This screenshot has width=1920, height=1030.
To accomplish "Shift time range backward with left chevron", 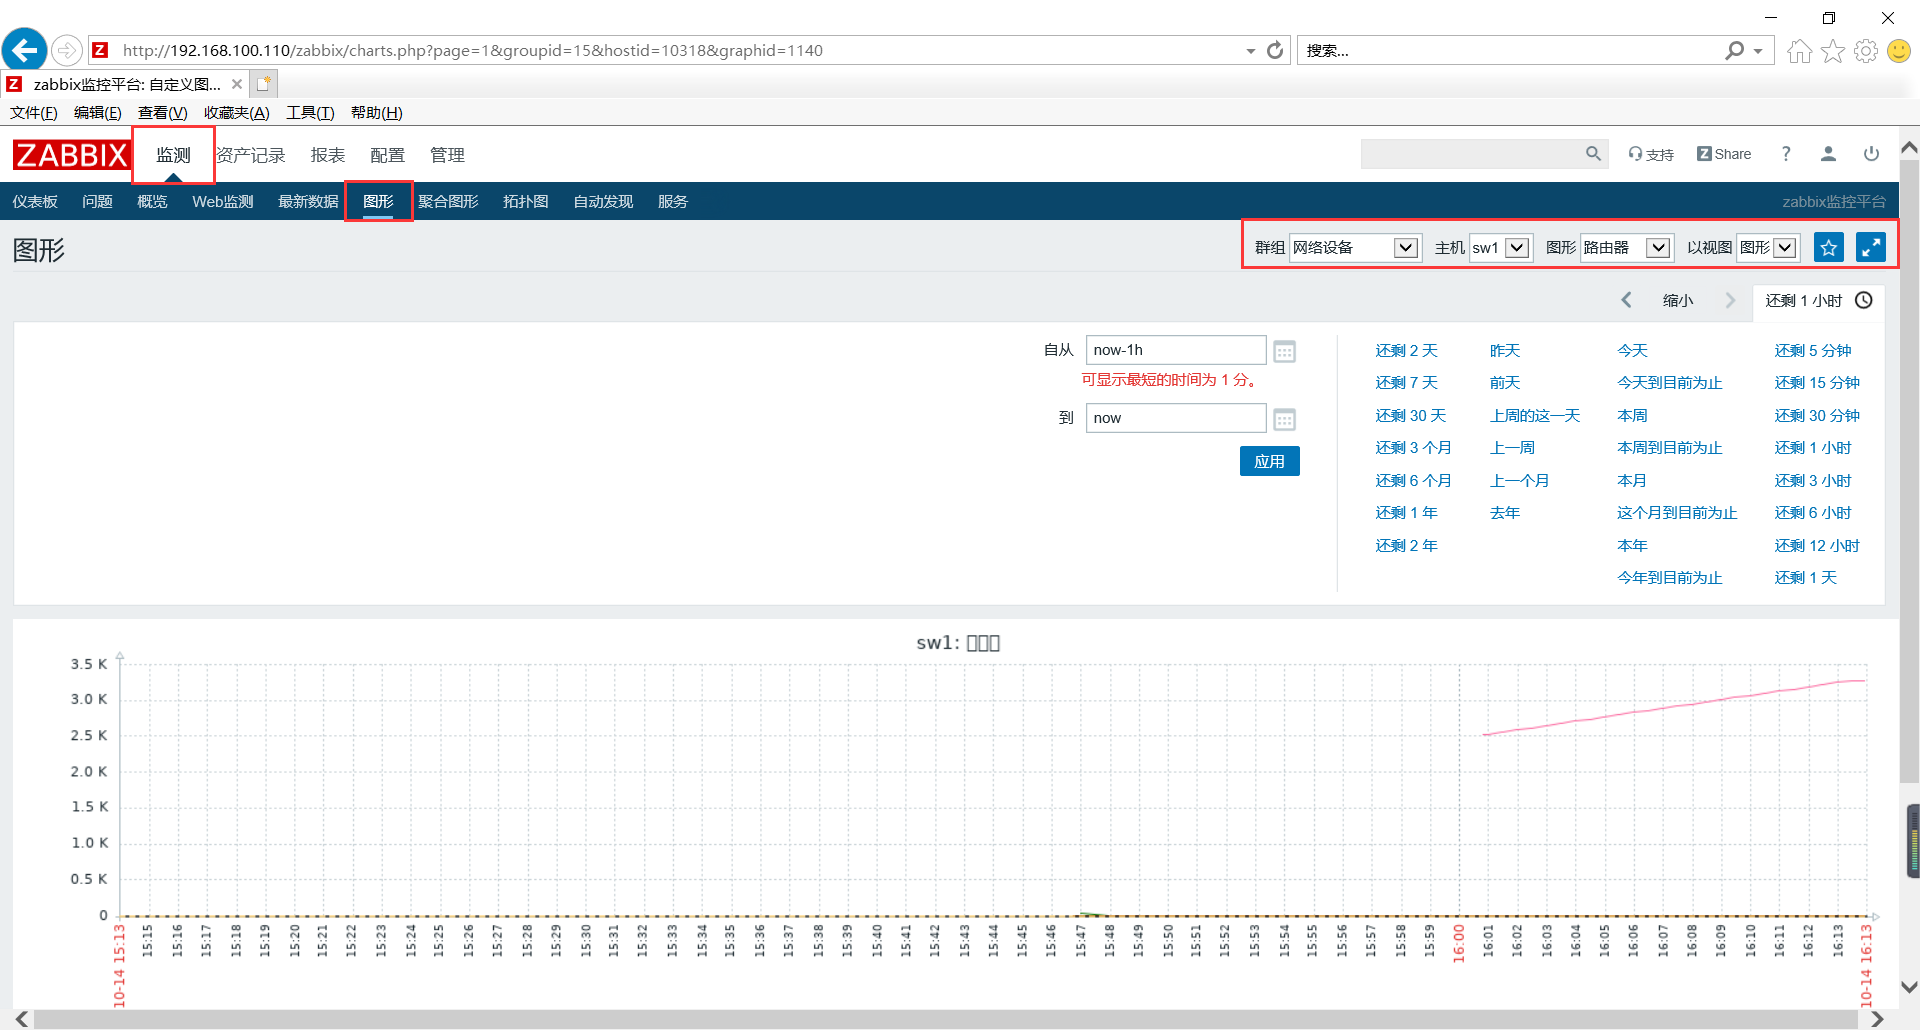I will pos(1626,300).
